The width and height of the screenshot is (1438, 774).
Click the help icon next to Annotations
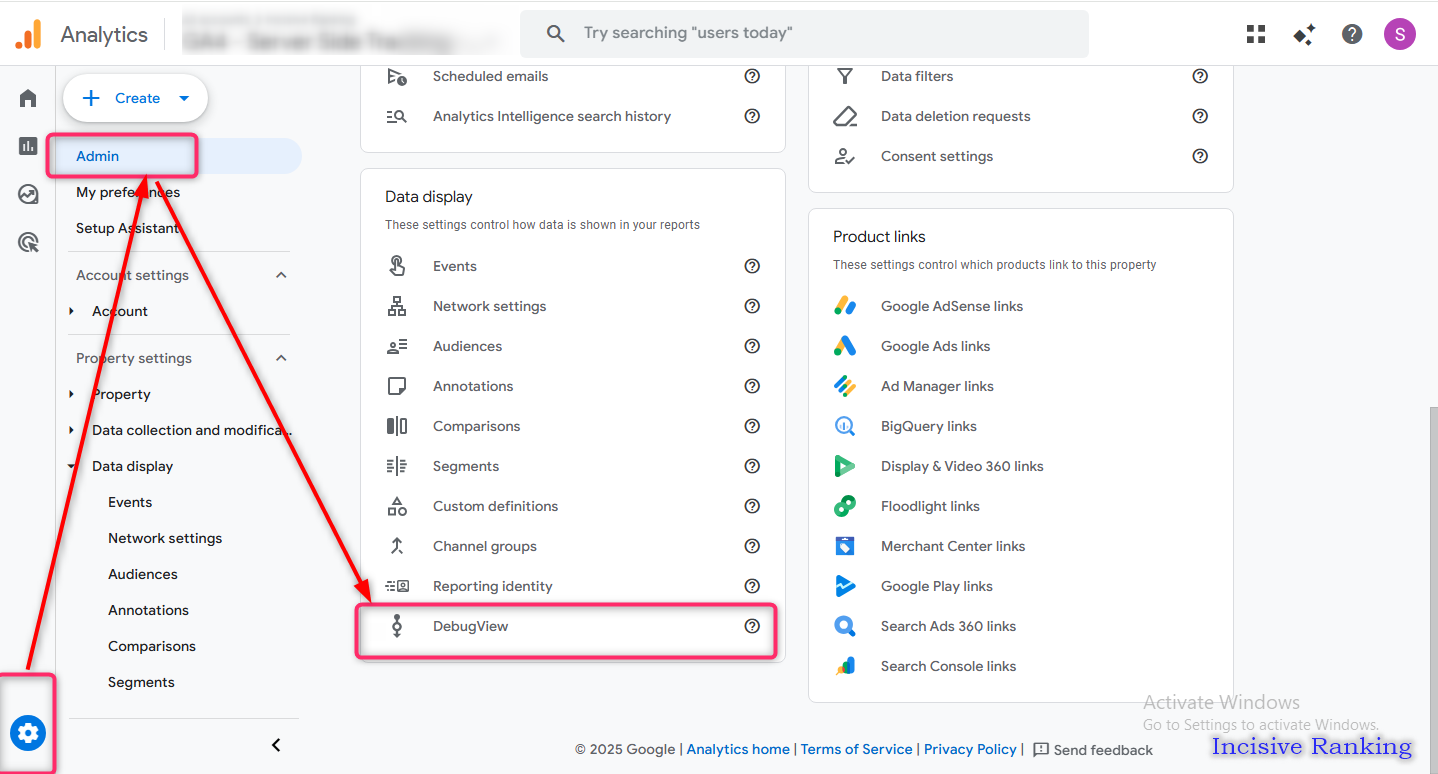coord(752,386)
